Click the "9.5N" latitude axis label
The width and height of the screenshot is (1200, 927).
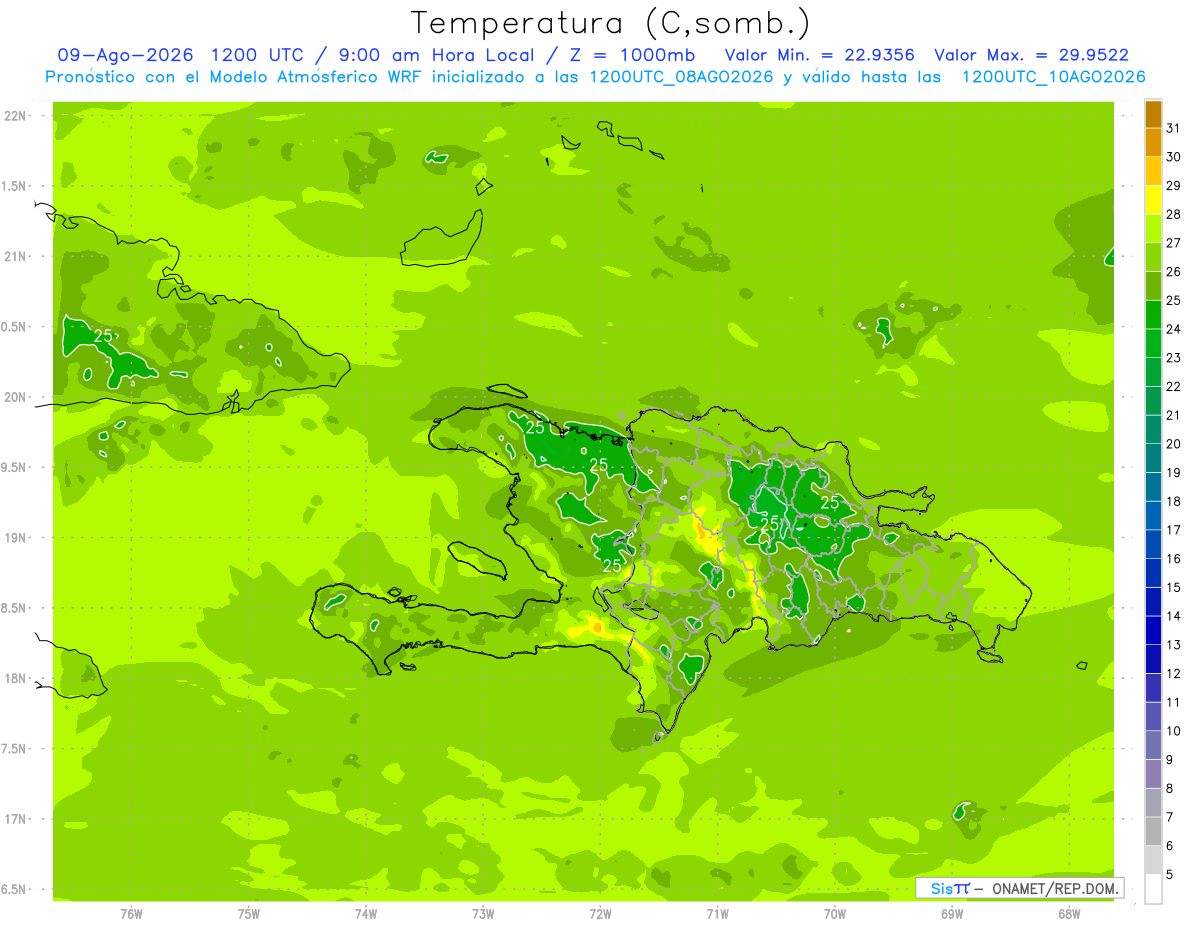[x=15, y=468]
